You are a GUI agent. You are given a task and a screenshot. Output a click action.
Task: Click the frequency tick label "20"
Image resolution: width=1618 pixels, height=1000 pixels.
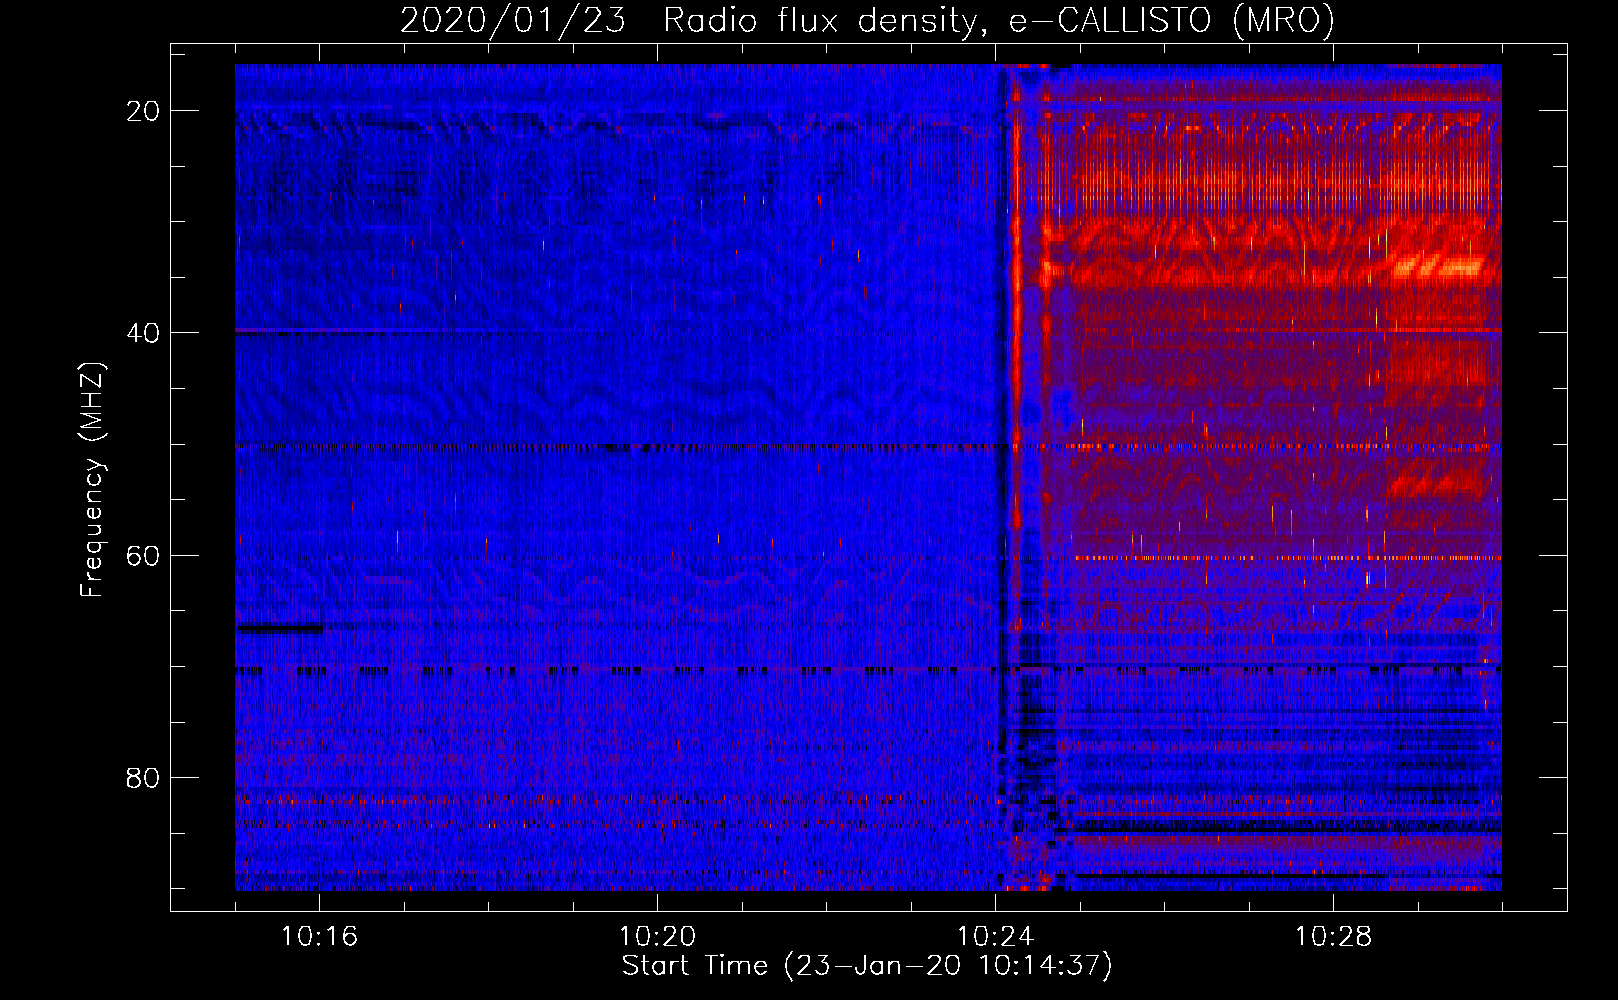pyautogui.click(x=143, y=111)
